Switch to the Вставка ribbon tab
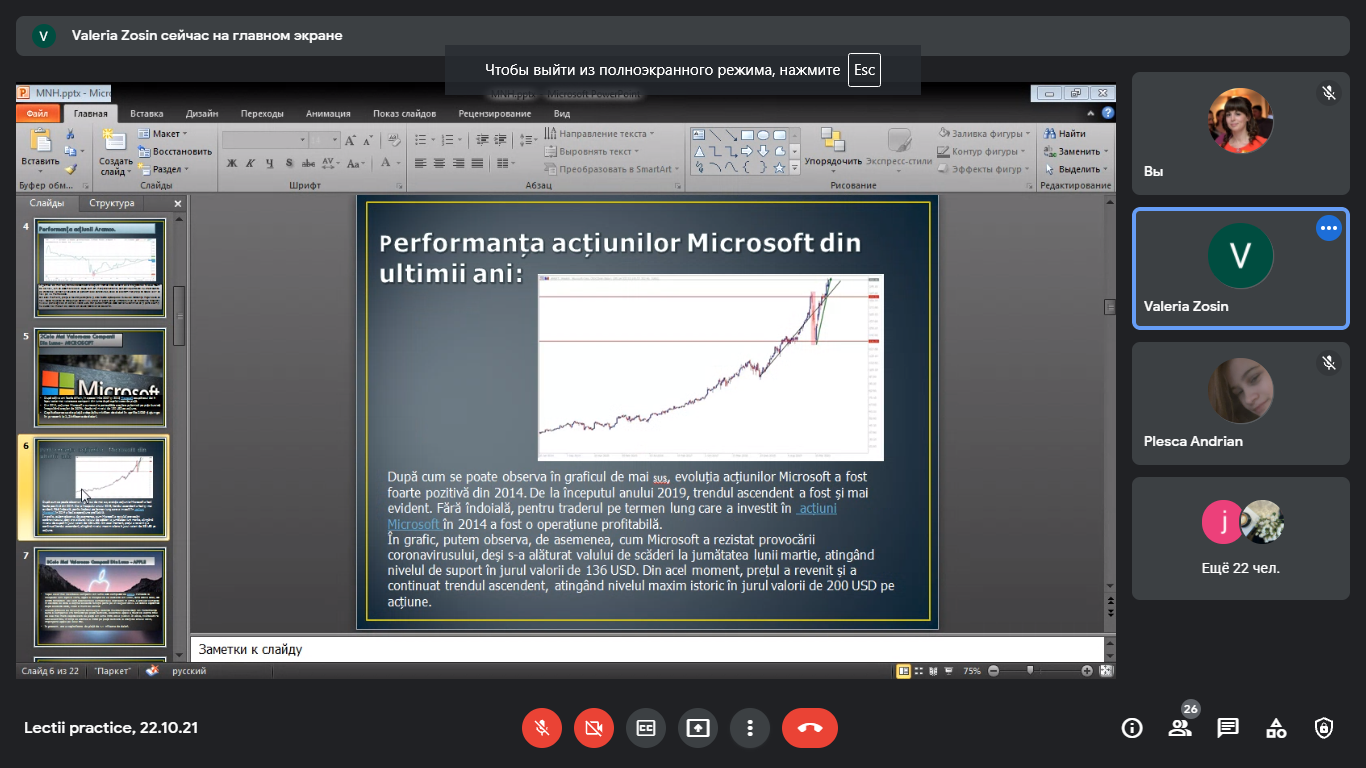 pos(147,114)
